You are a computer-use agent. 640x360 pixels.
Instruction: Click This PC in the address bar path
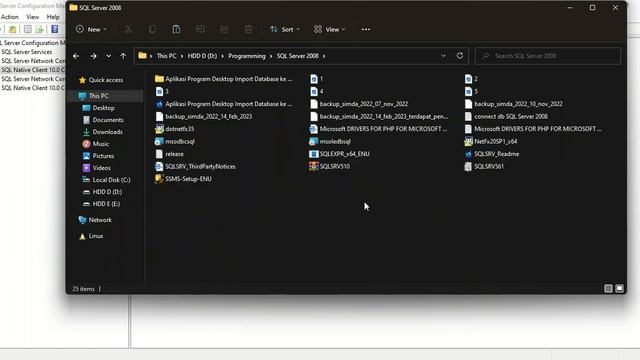click(x=167, y=56)
